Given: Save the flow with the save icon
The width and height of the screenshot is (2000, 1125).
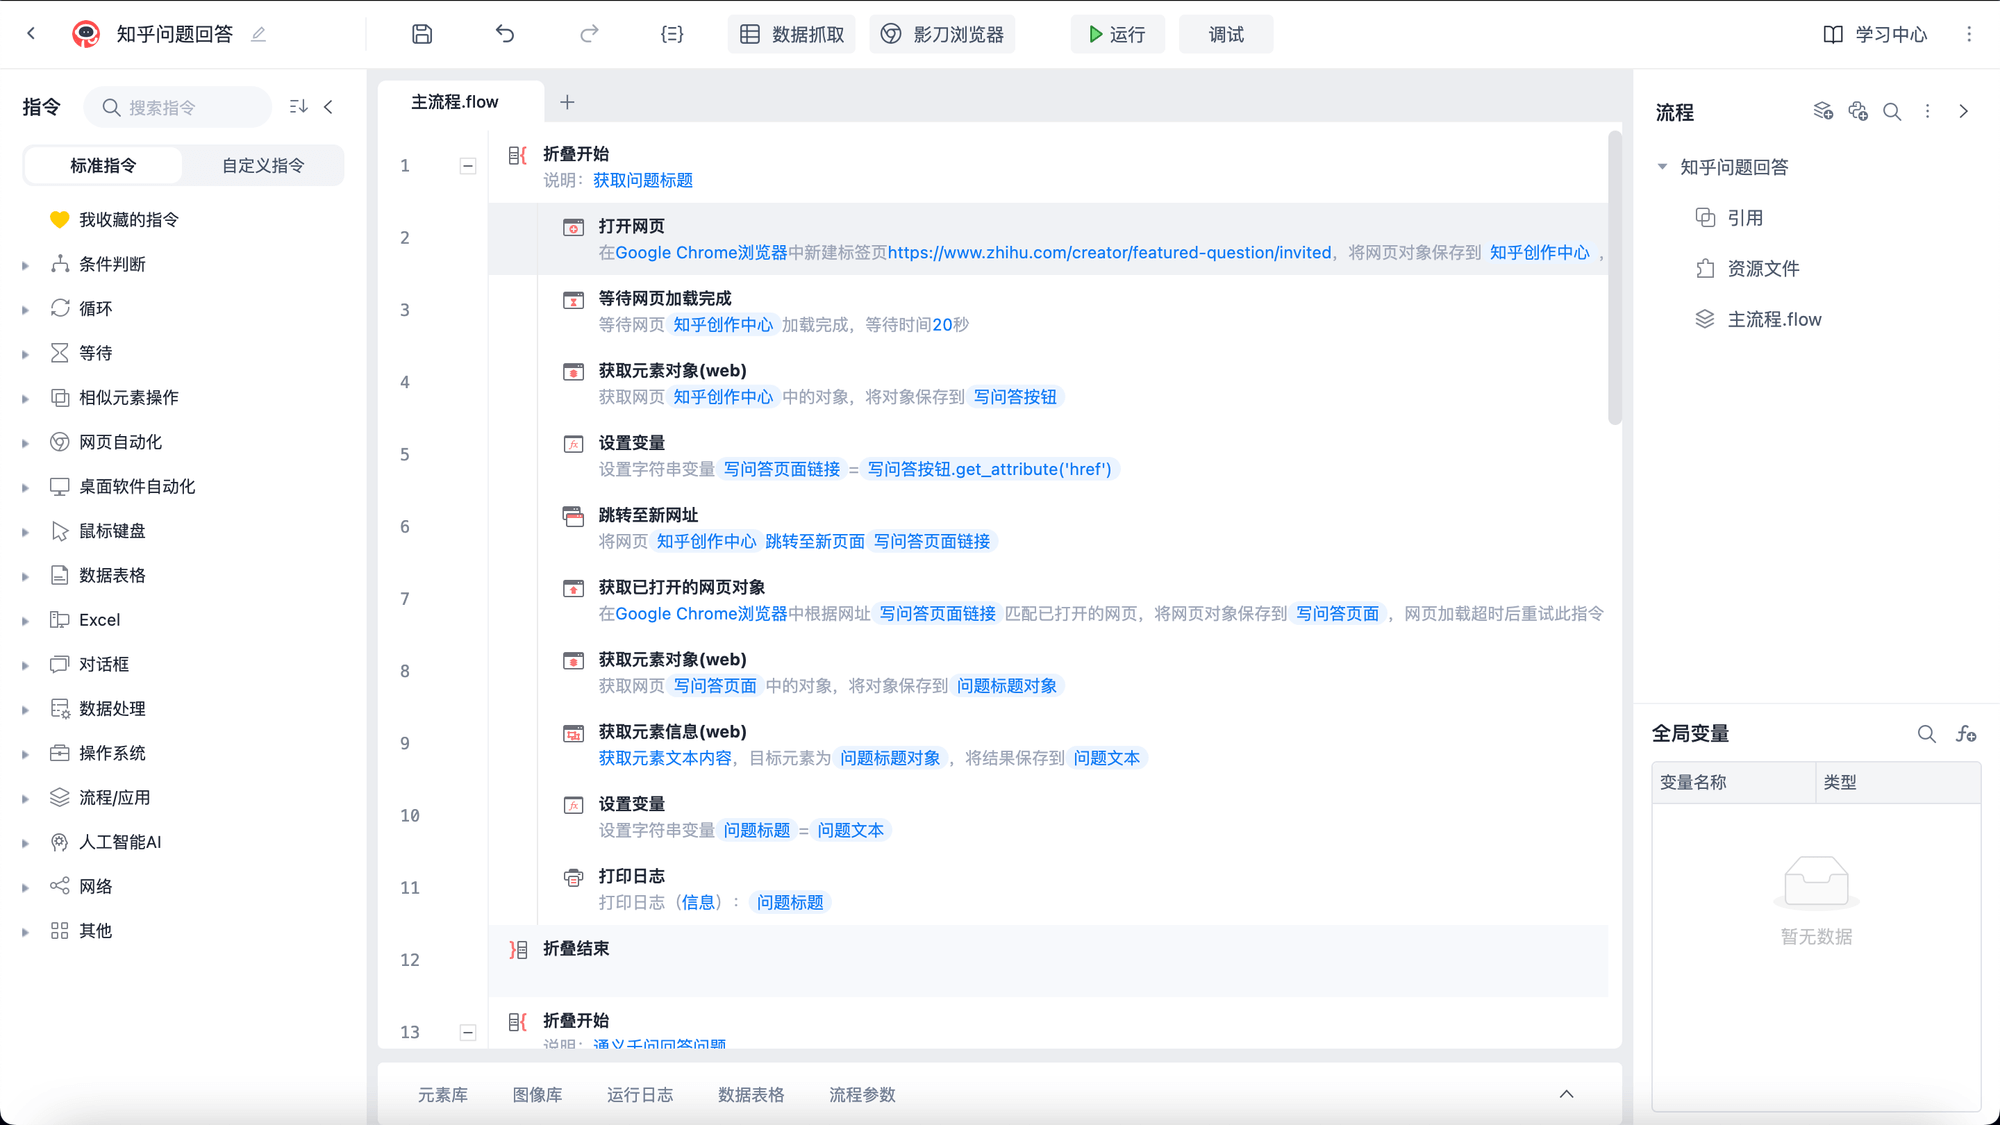Looking at the screenshot, I should pos(422,34).
